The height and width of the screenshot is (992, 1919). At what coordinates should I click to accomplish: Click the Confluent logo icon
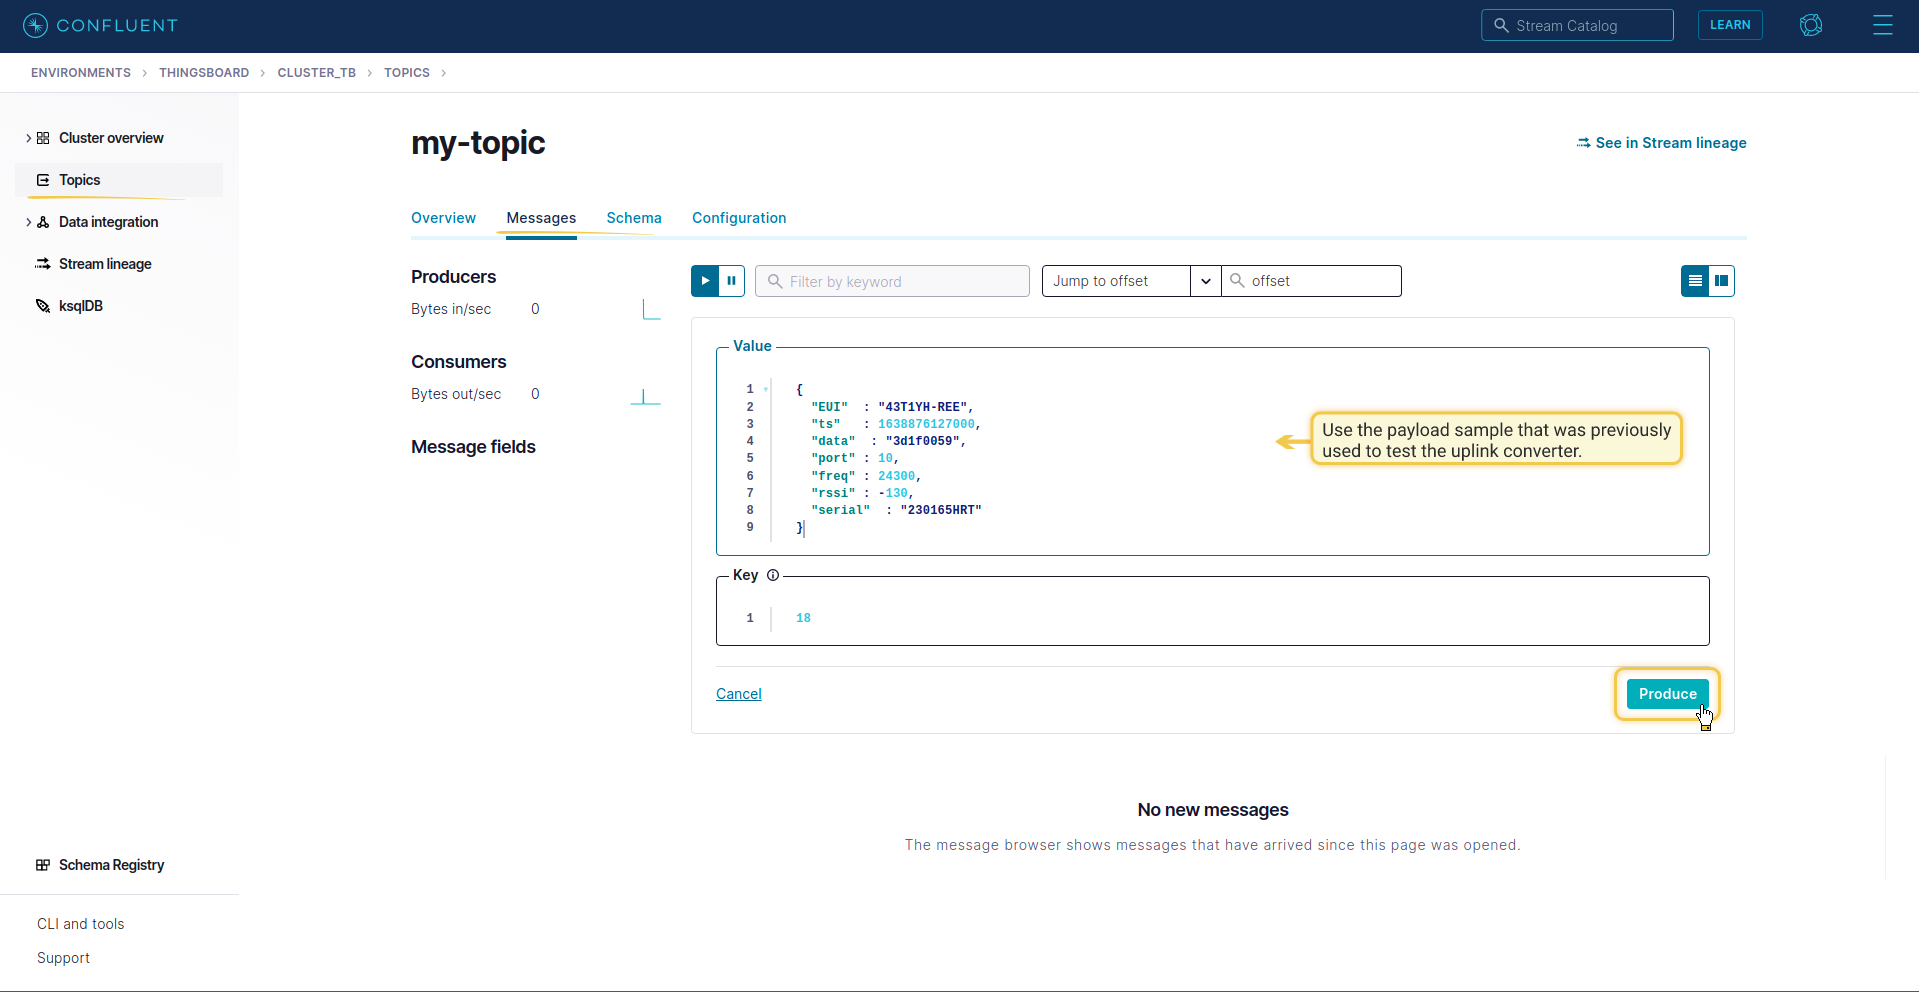tap(35, 25)
